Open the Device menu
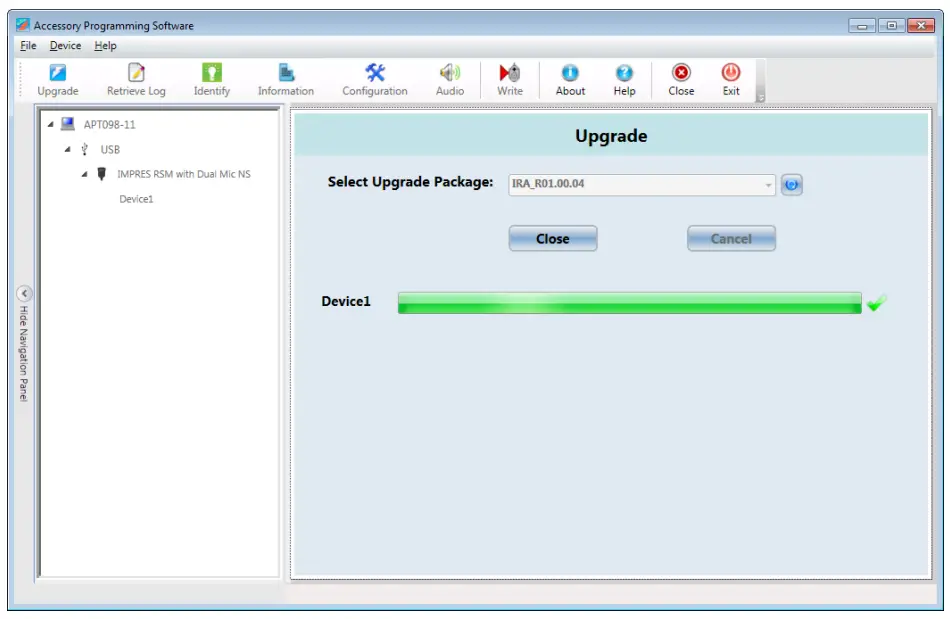The image size is (950, 619). pyautogui.click(x=64, y=45)
